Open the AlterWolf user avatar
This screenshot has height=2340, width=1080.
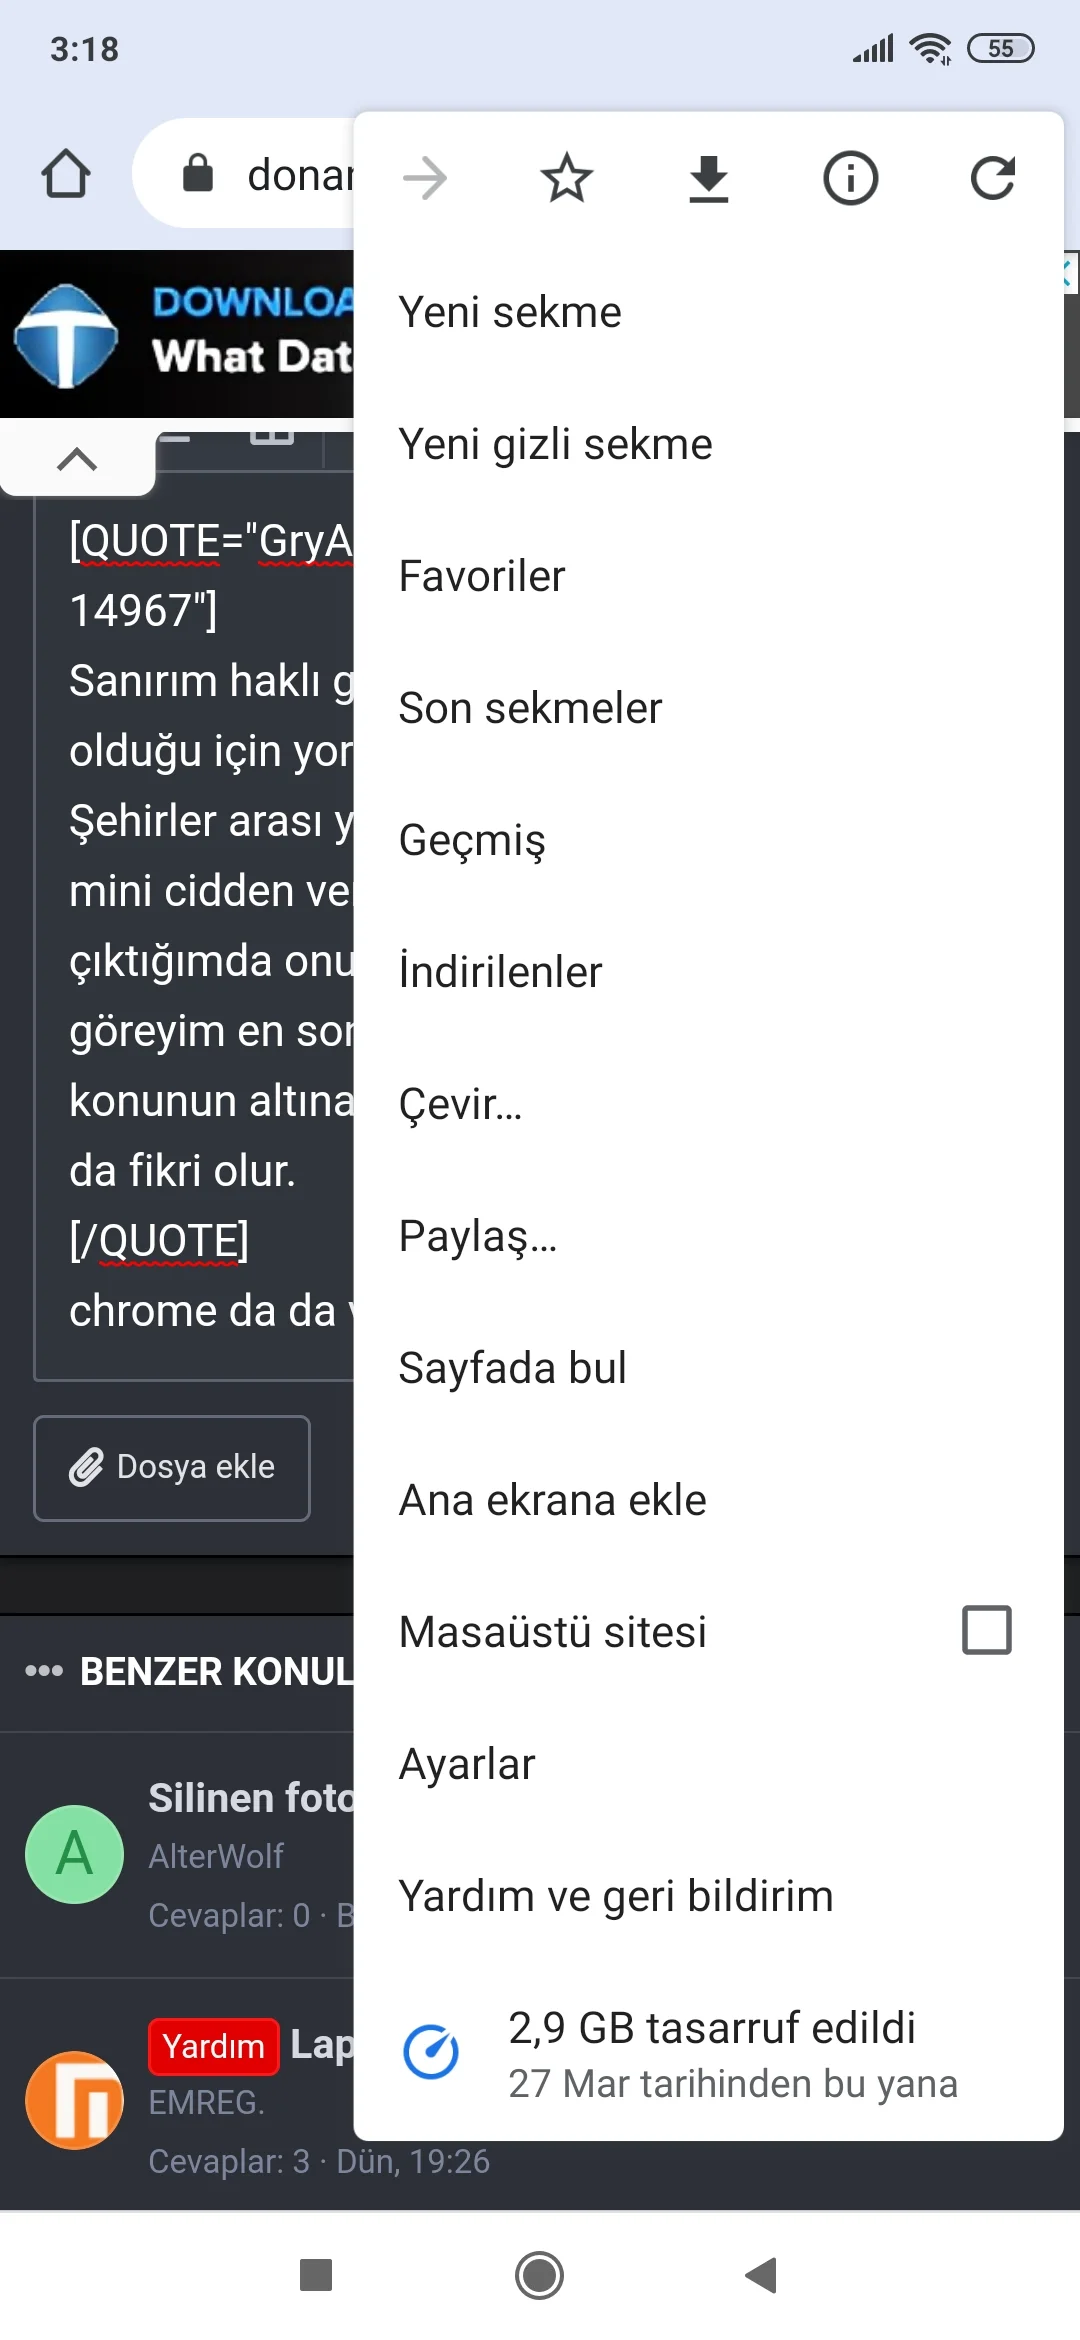click(74, 1854)
